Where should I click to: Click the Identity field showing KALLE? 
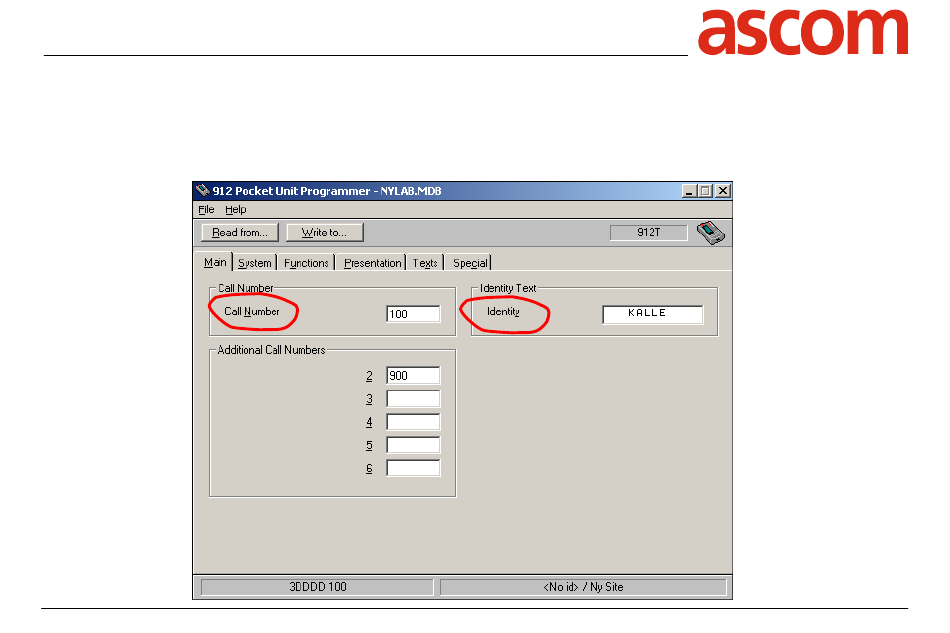[x=653, y=314]
